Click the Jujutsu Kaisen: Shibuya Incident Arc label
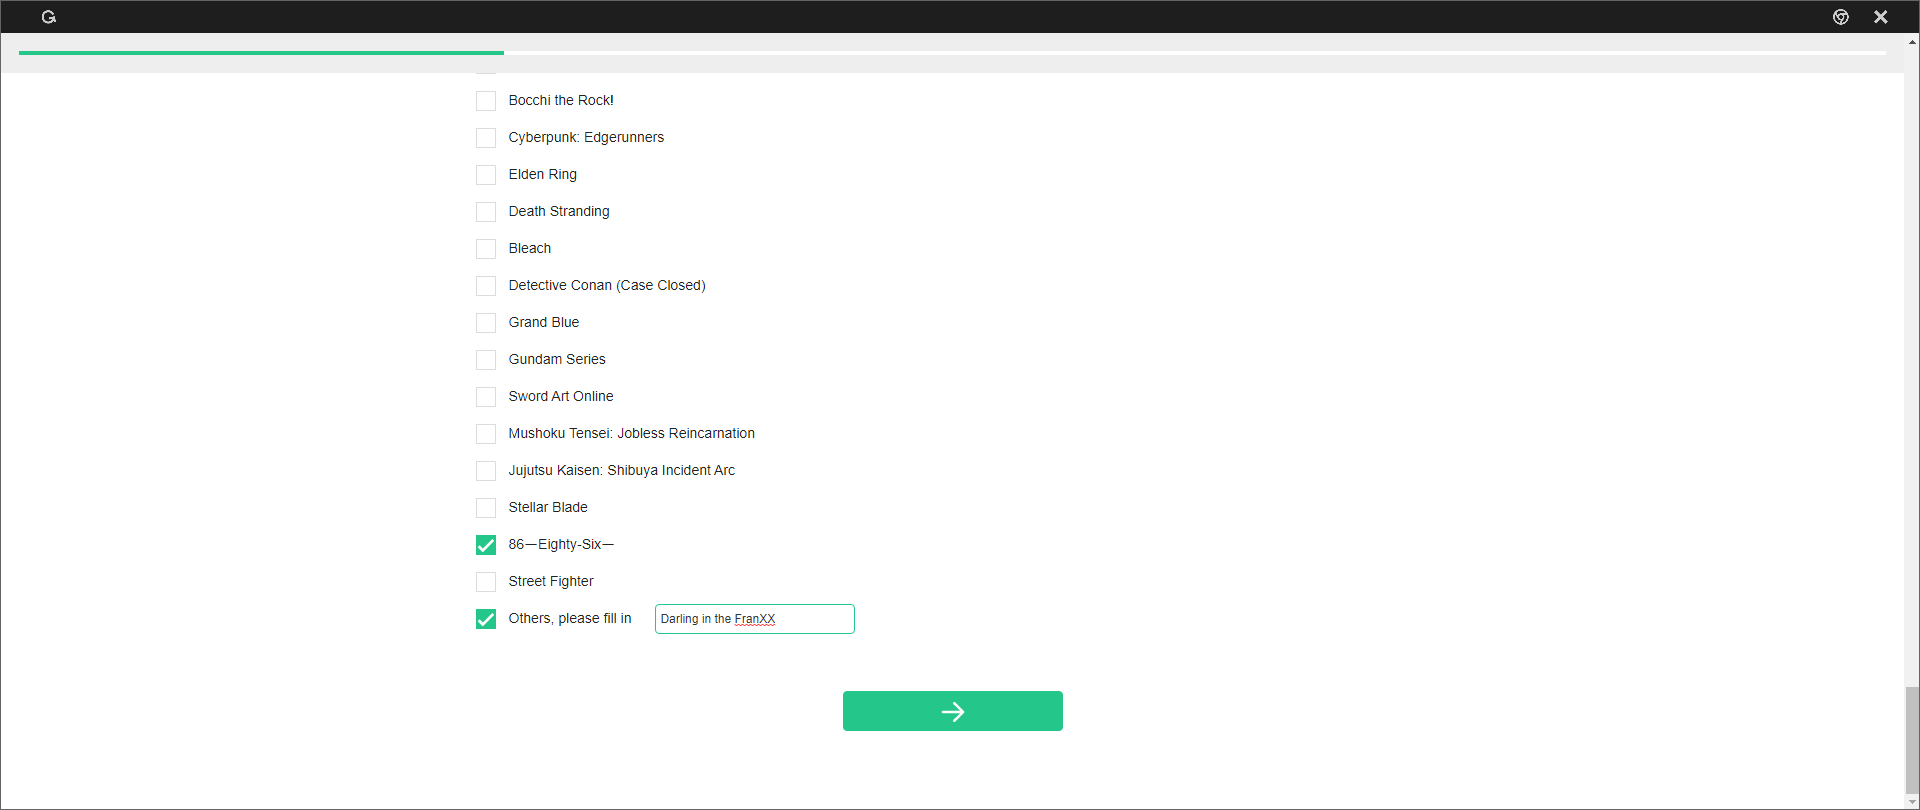Image resolution: width=1920 pixels, height=810 pixels. [x=622, y=471]
